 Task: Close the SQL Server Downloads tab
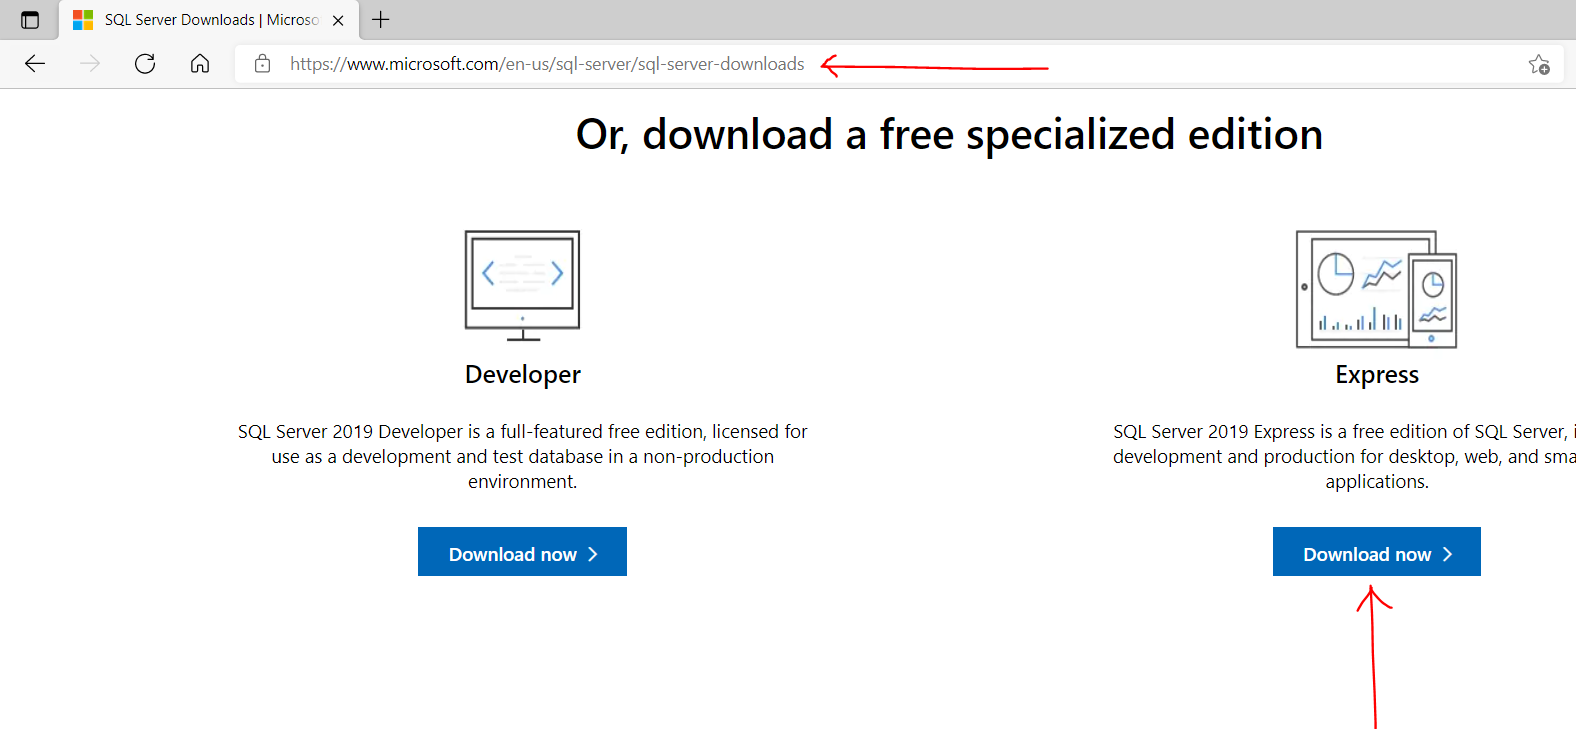pos(338,20)
